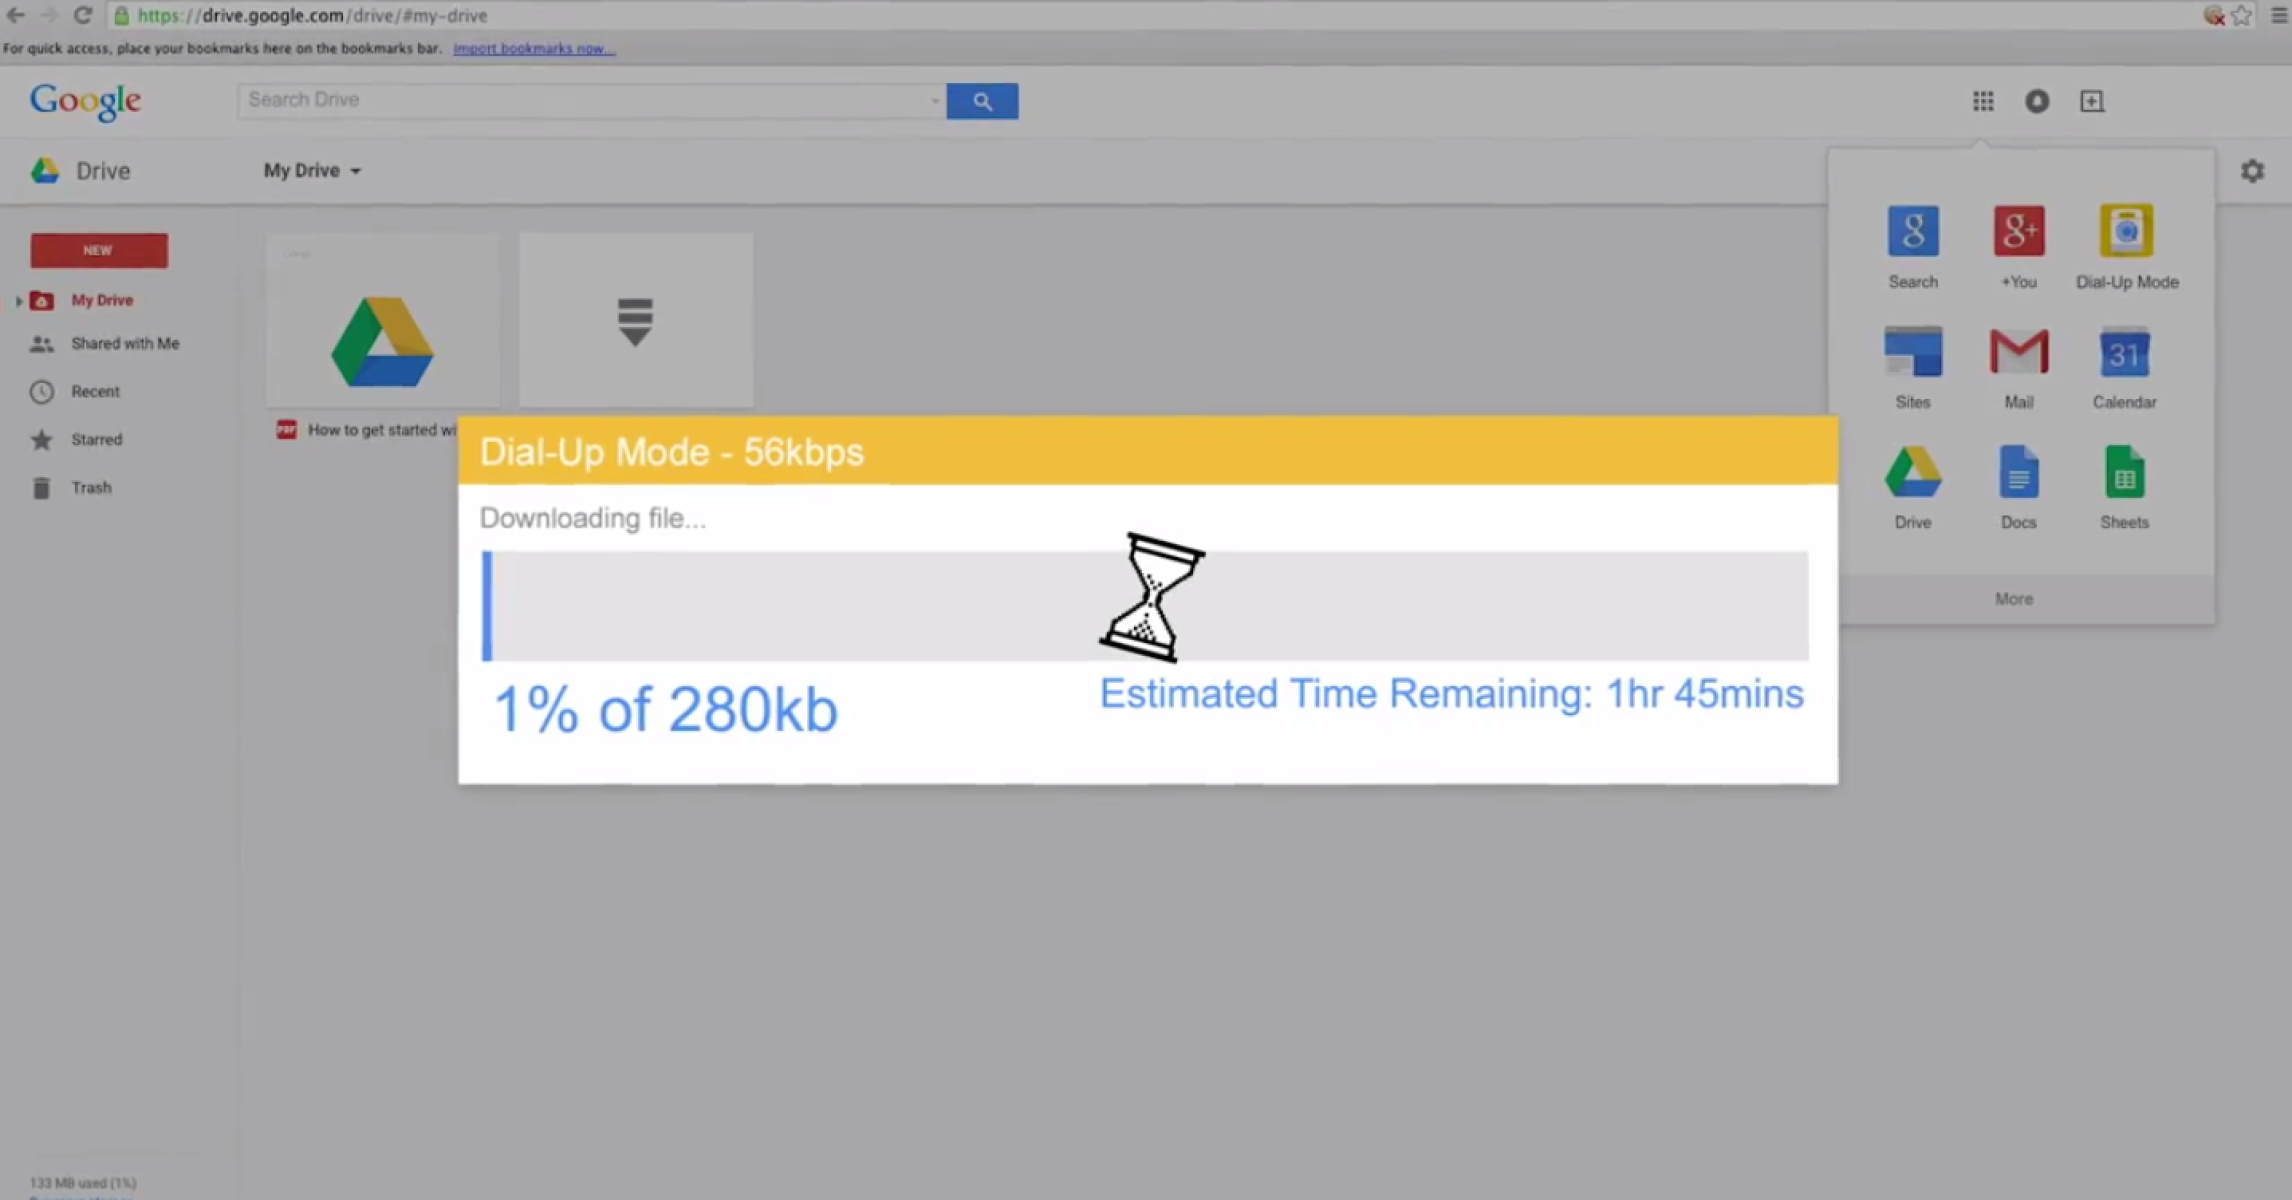Image resolution: width=2292 pixels, height=1200 pixels.
Task: Select Shared with Me in sidebar
Action: (x=125, y=344)
